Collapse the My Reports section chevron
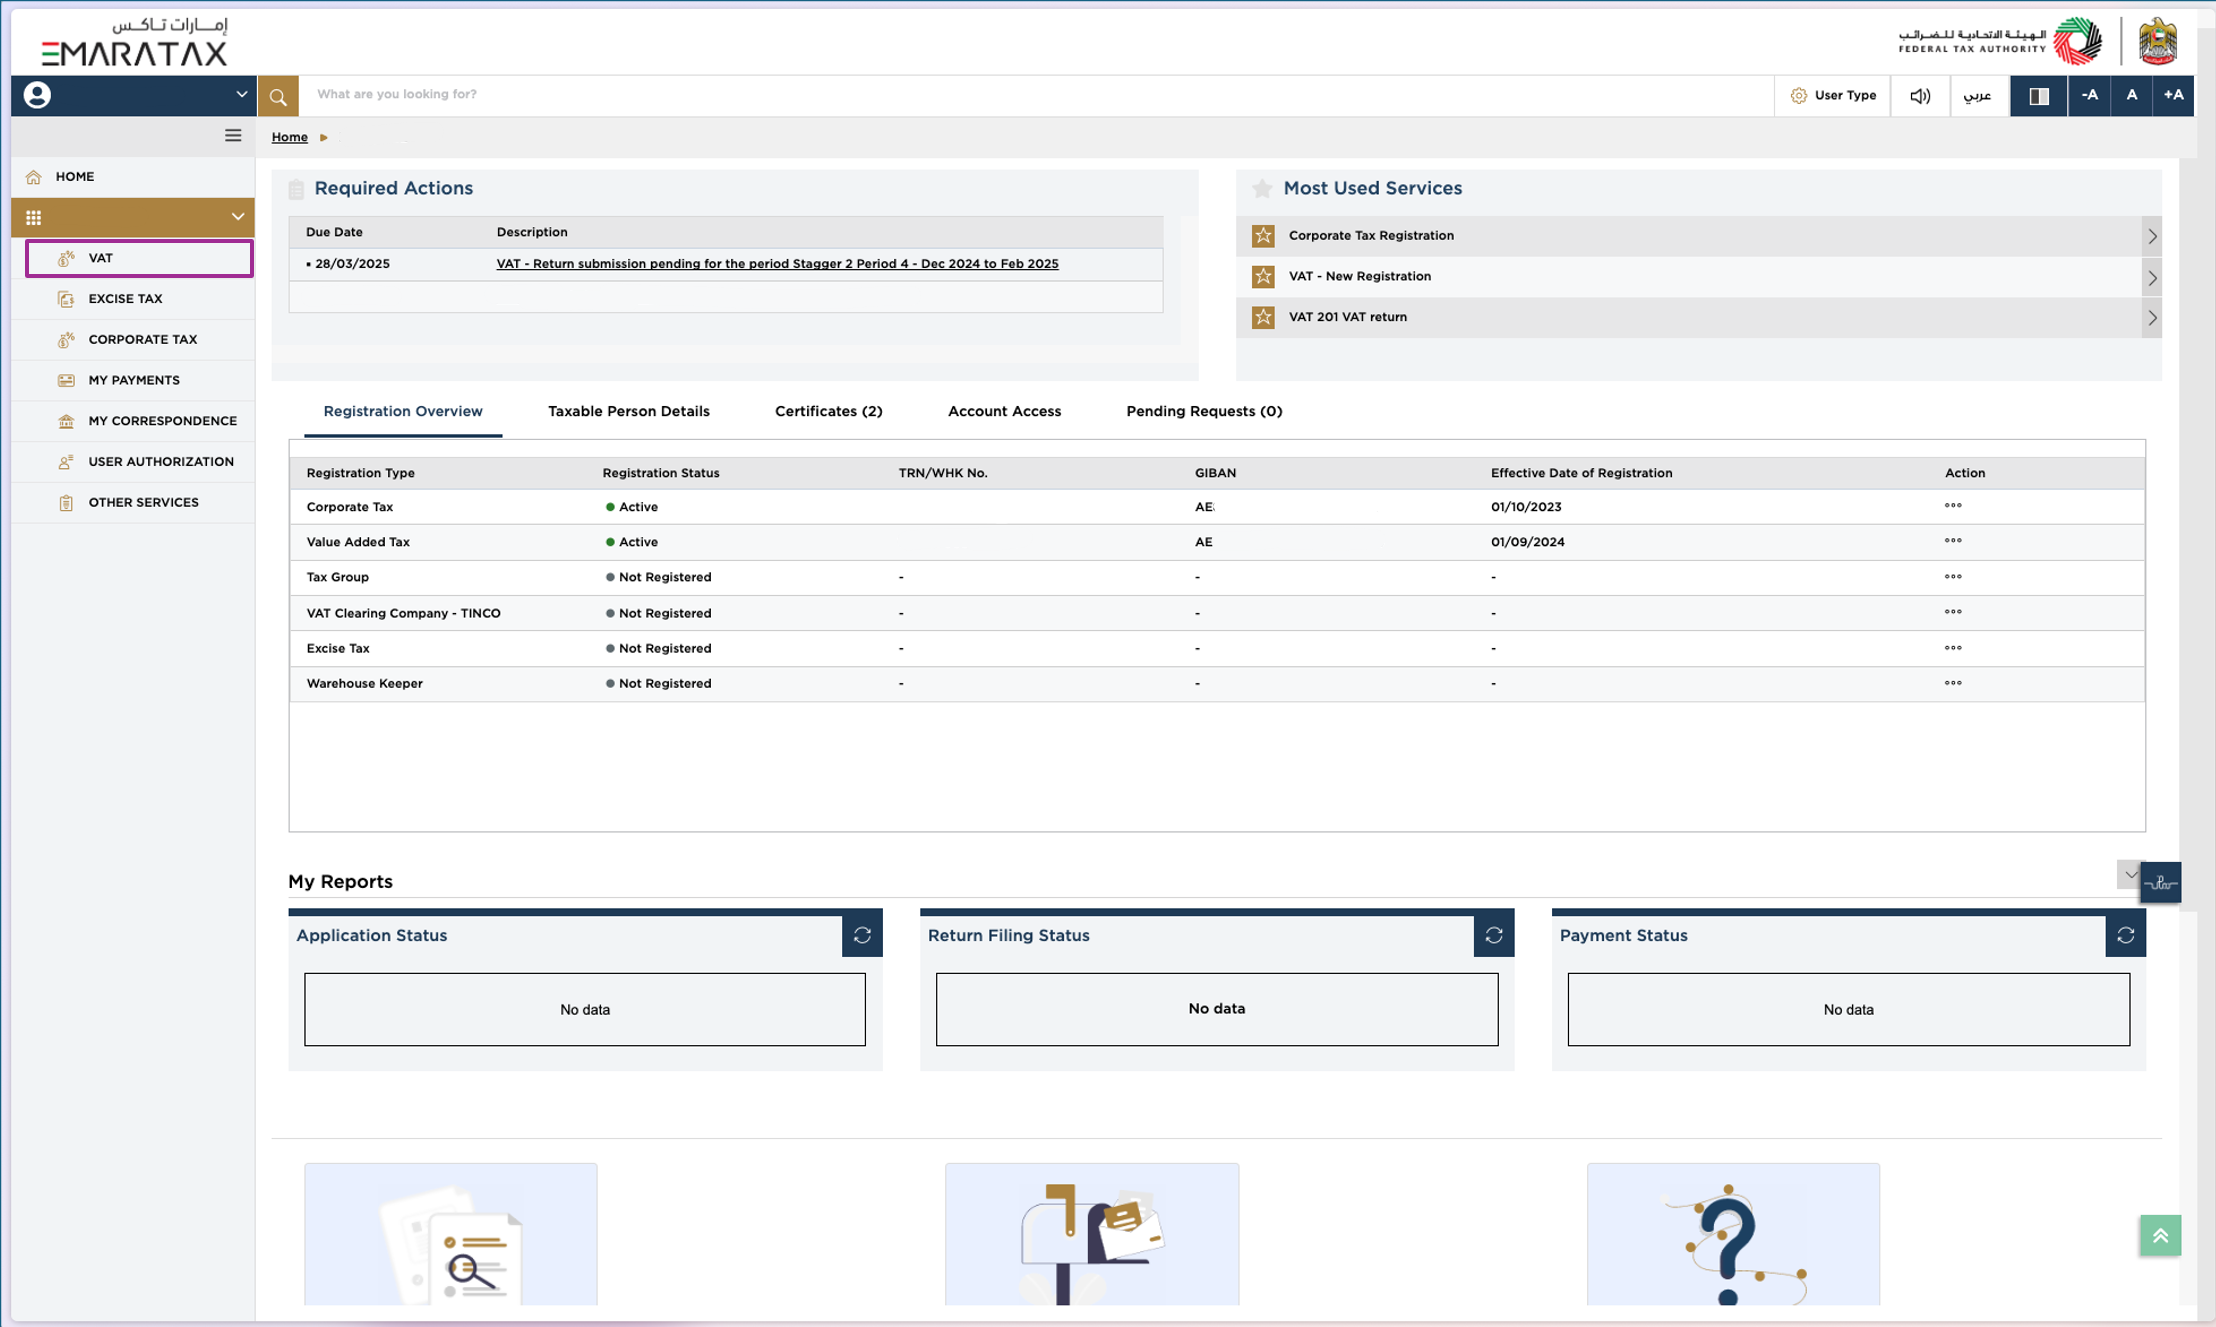2216x1327 pixels. [2129, 875]
